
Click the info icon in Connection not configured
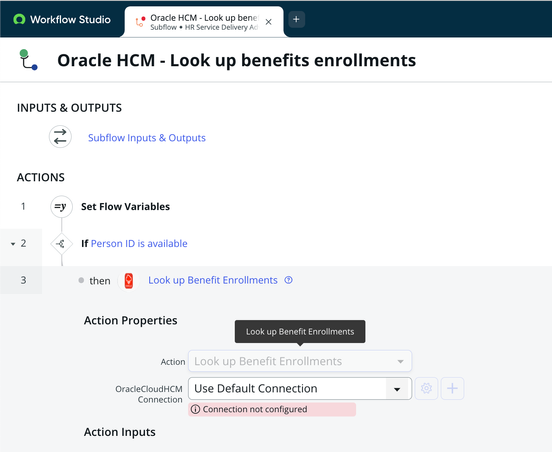click(x=195, y=409)
